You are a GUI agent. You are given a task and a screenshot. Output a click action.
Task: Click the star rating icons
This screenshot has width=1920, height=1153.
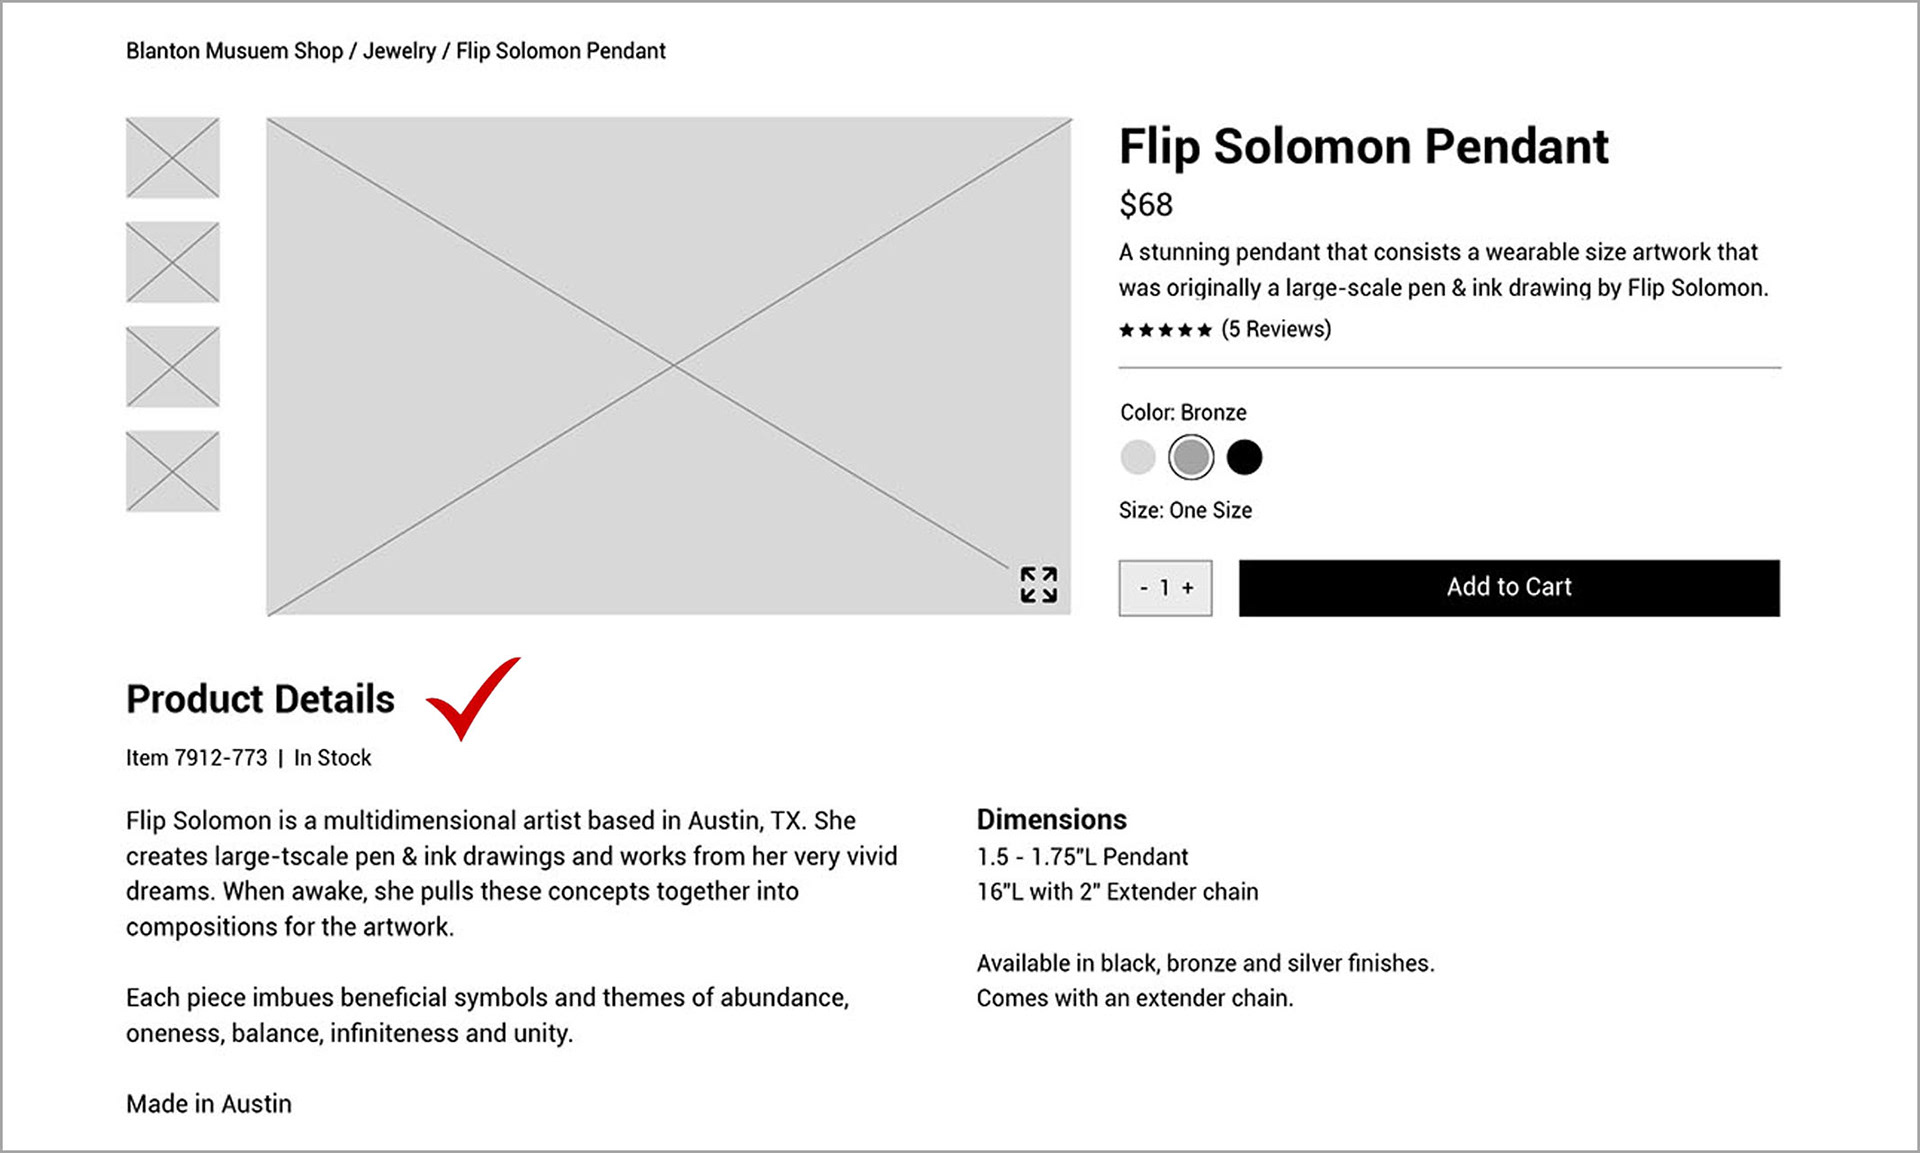coord(1165,330)
